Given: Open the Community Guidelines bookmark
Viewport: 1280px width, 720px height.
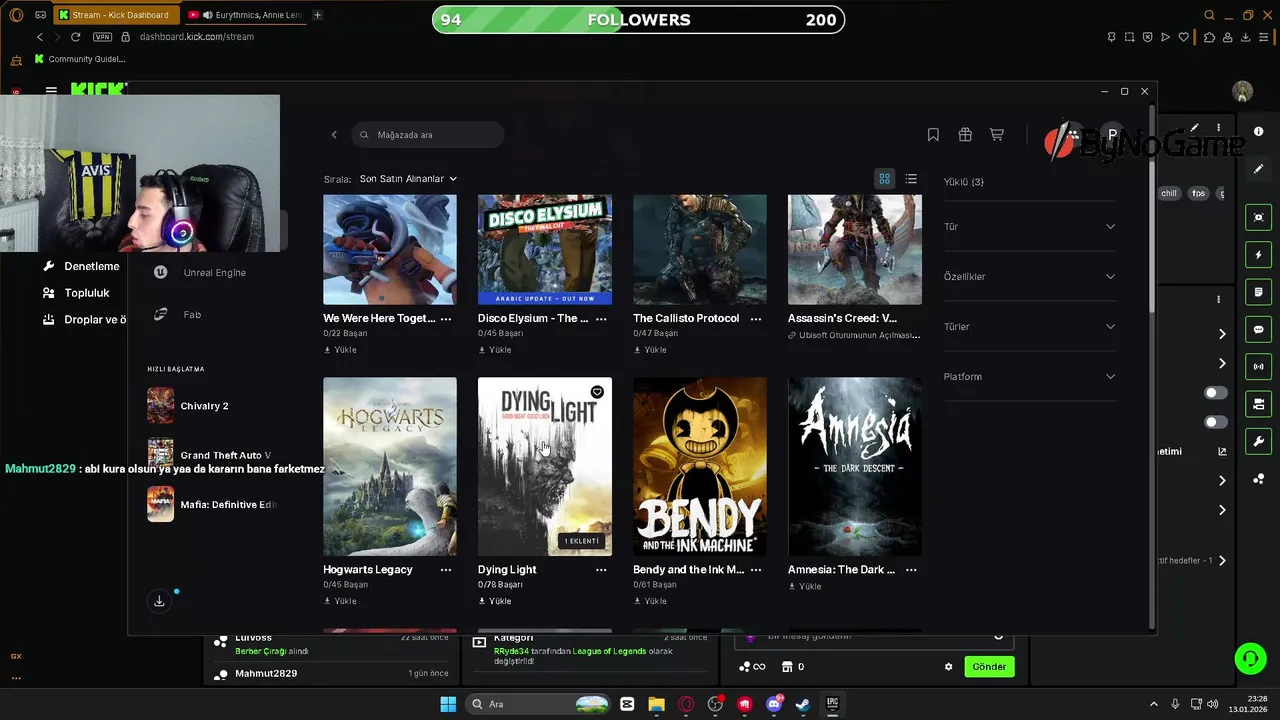Looking at the screenshot, I should 80,59.
